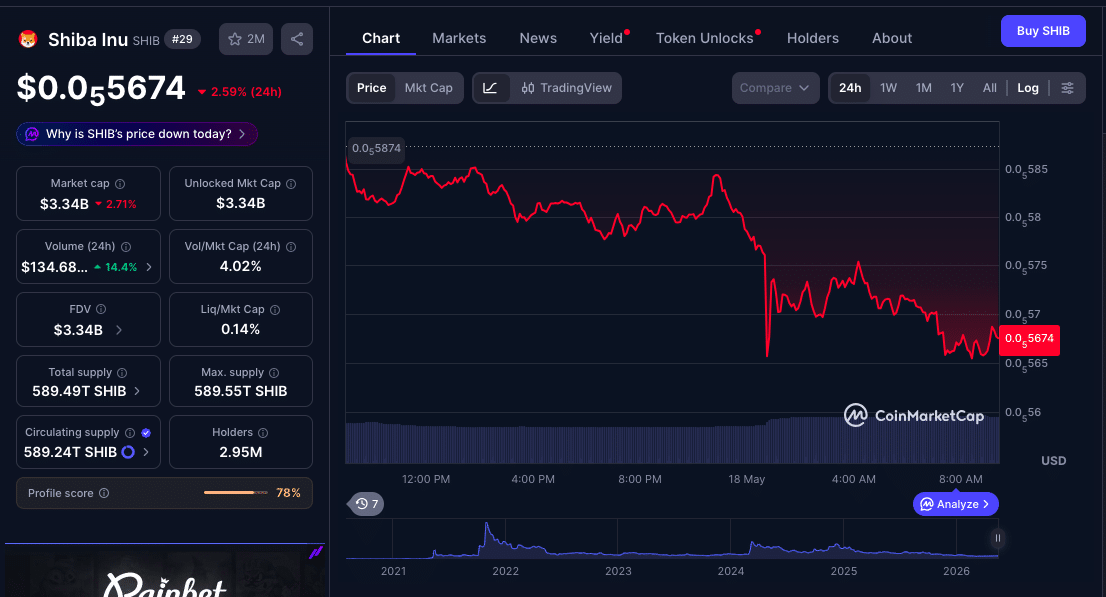
Task: Toggle Log scale on the chart
Action: coord(1028,88)
